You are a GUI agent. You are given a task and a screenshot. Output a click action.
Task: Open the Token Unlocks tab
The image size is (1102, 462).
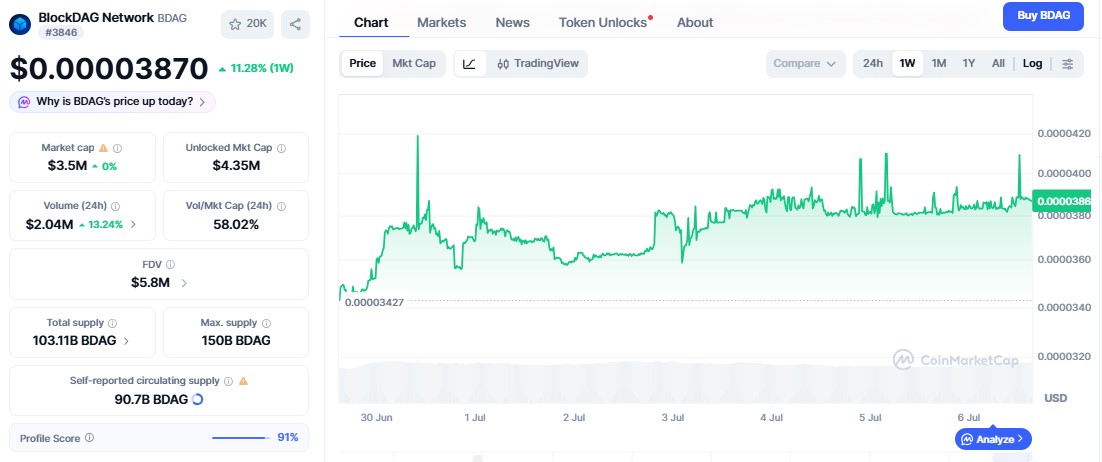coord(603,23)
